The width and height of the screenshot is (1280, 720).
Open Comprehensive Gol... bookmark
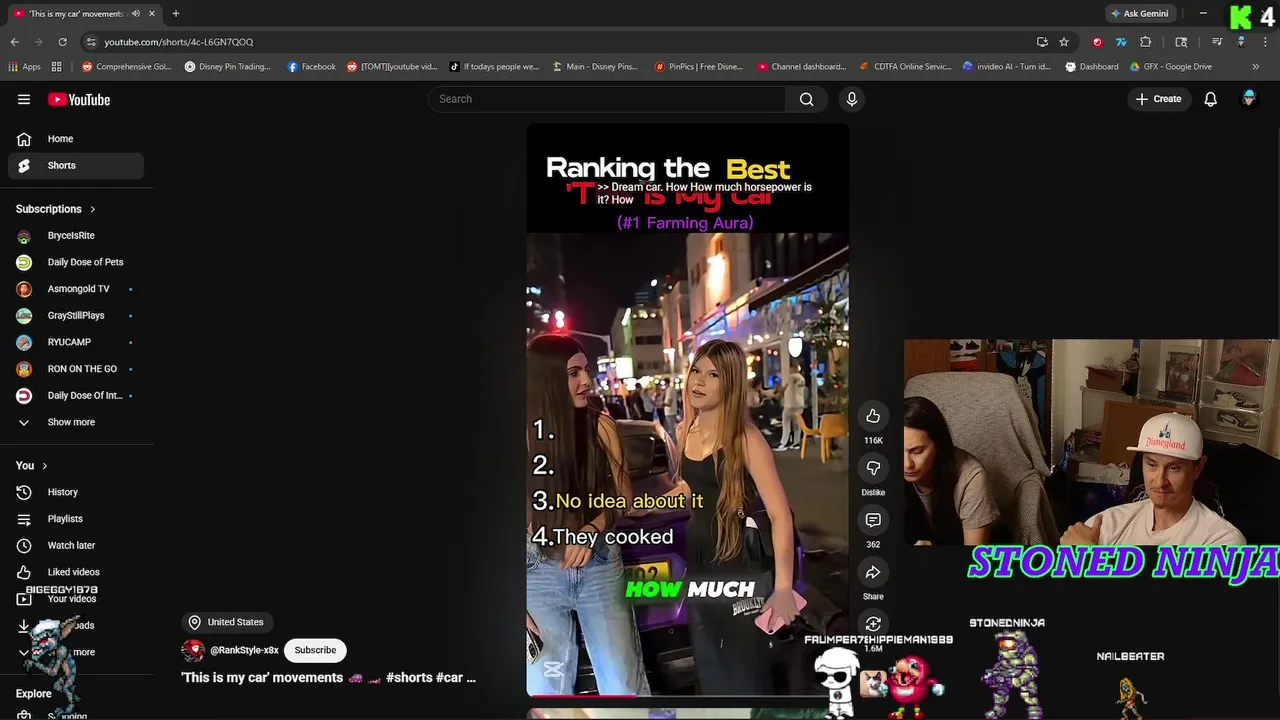coord(126,67)
